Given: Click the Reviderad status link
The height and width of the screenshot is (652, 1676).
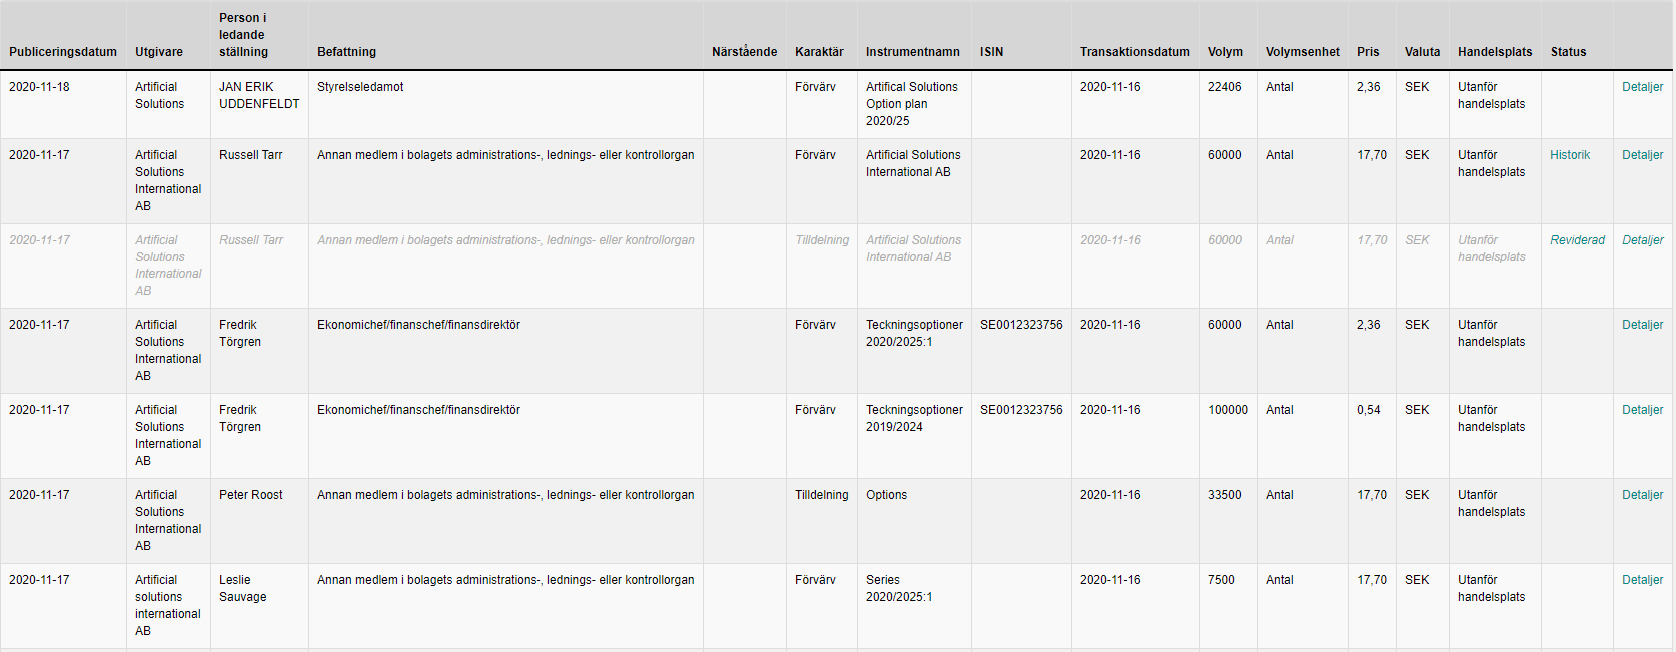Looking at the screenshot, I should pyautogui.click(x=1577, y=240).
